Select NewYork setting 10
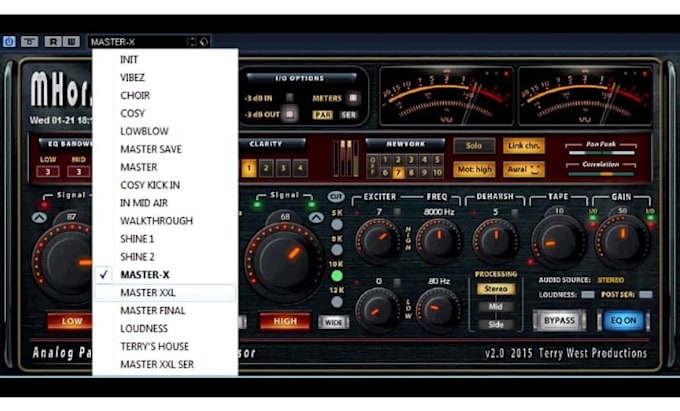Viewport: 680px width, 411px height. [437, 173]
